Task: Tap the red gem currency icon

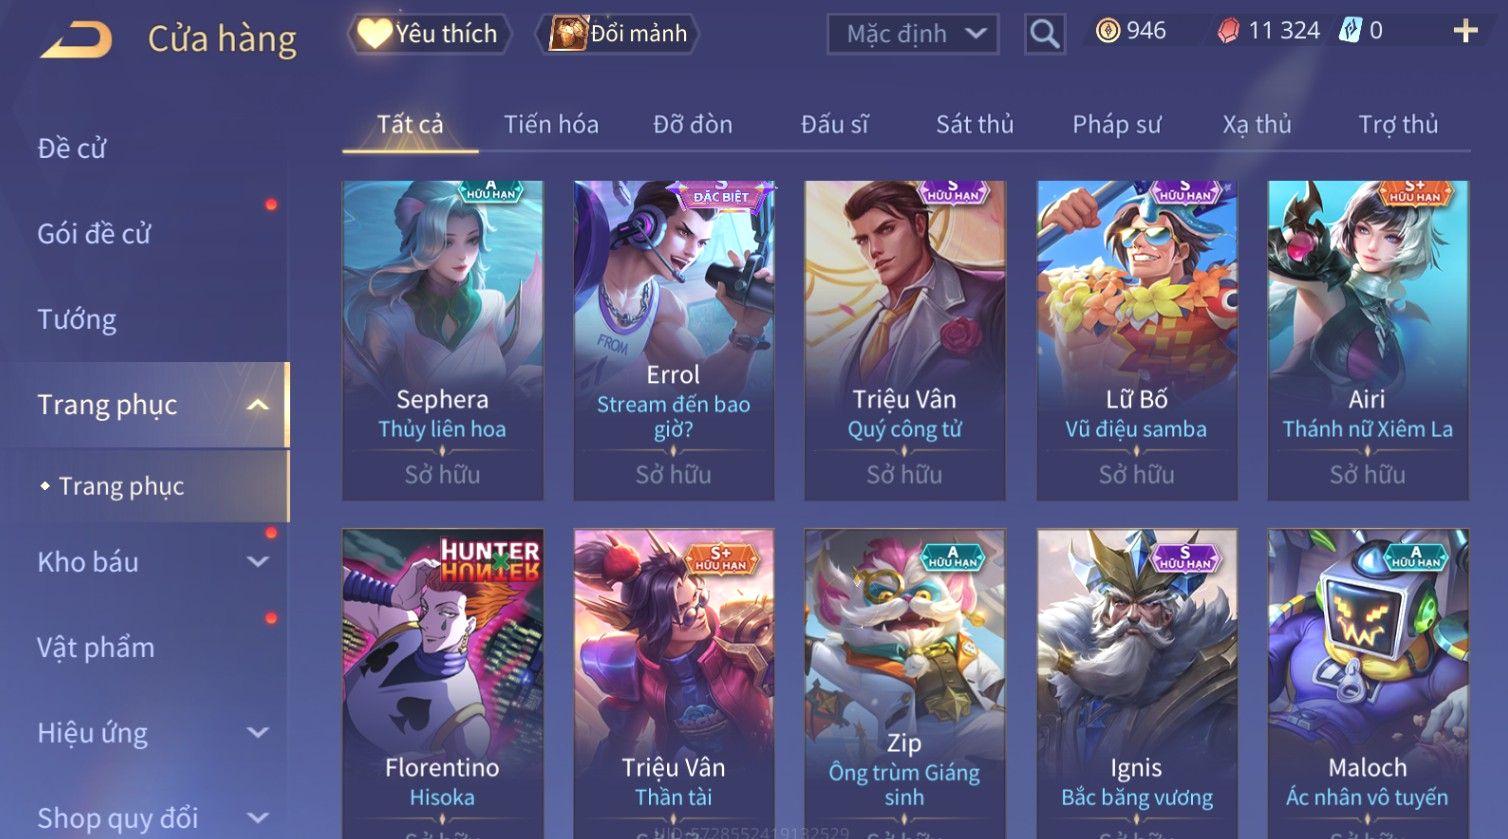Action: [1228, 32]
